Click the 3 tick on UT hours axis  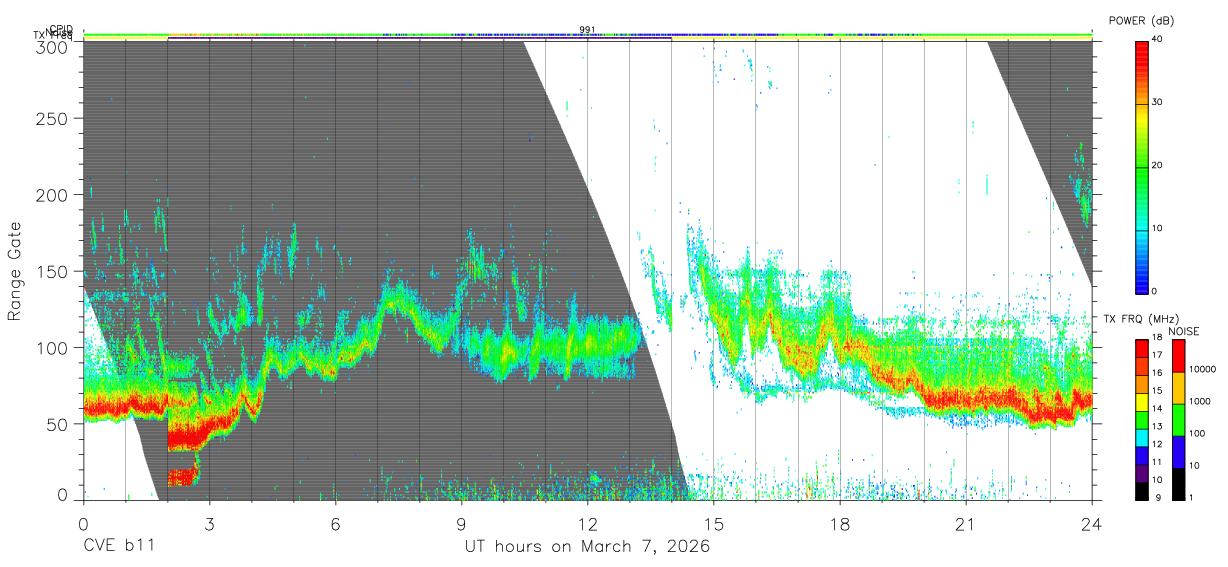(209, 523)
